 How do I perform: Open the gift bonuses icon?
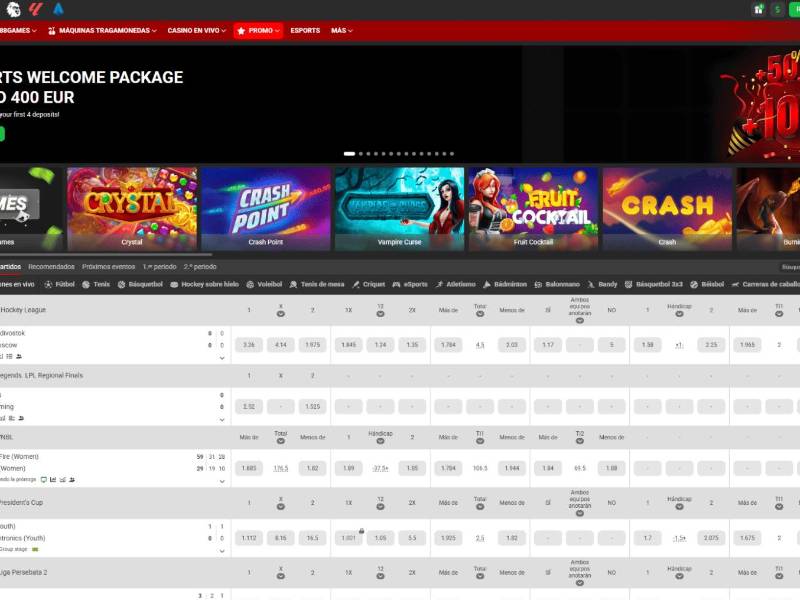(x=758, y=9)
